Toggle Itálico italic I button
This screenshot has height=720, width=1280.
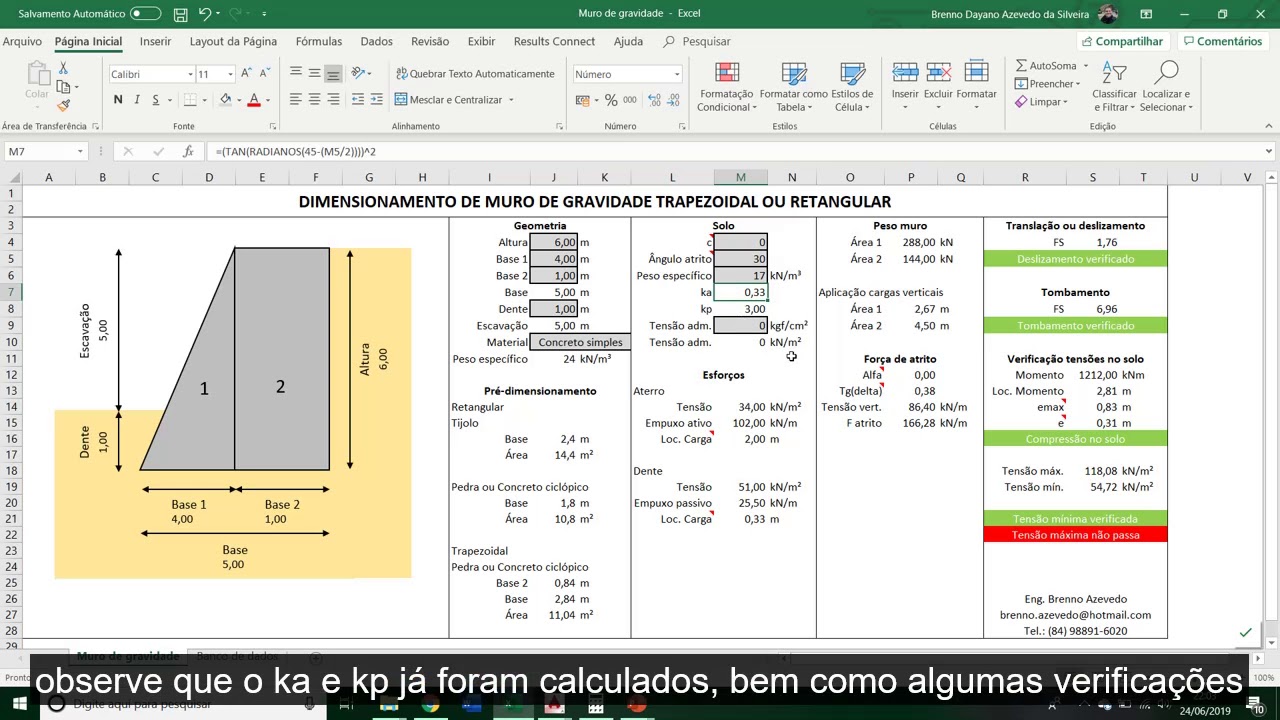(137, 100)
